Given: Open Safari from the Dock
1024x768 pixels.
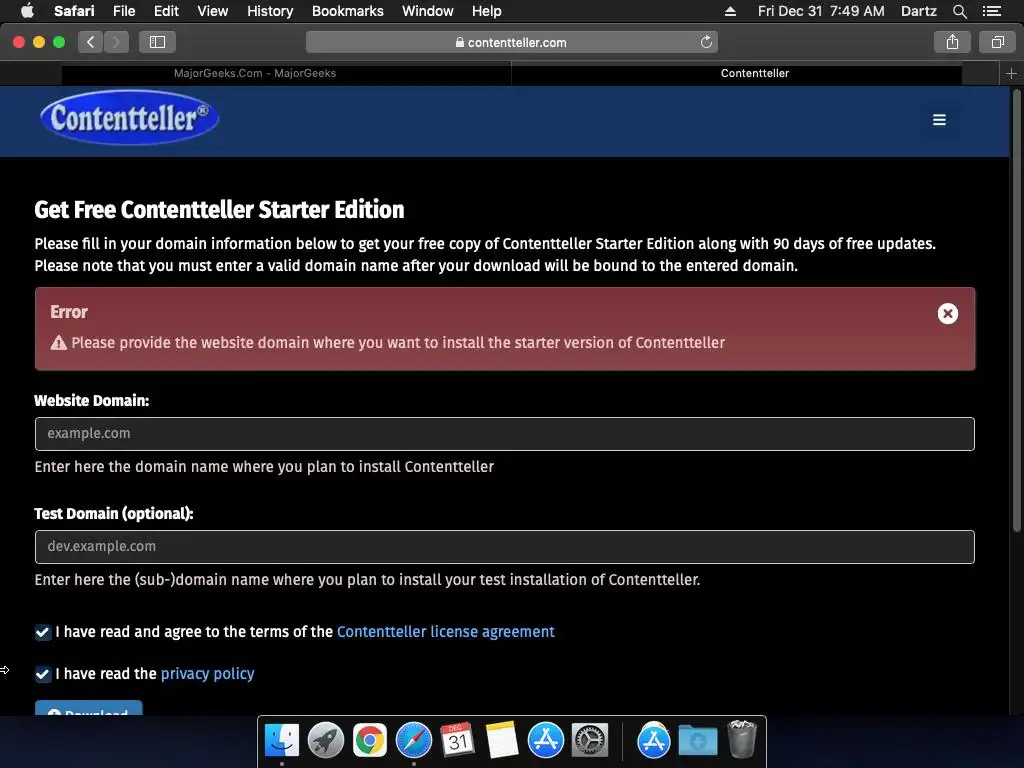Looking at the screenshot, I should [x=413, y=740].
